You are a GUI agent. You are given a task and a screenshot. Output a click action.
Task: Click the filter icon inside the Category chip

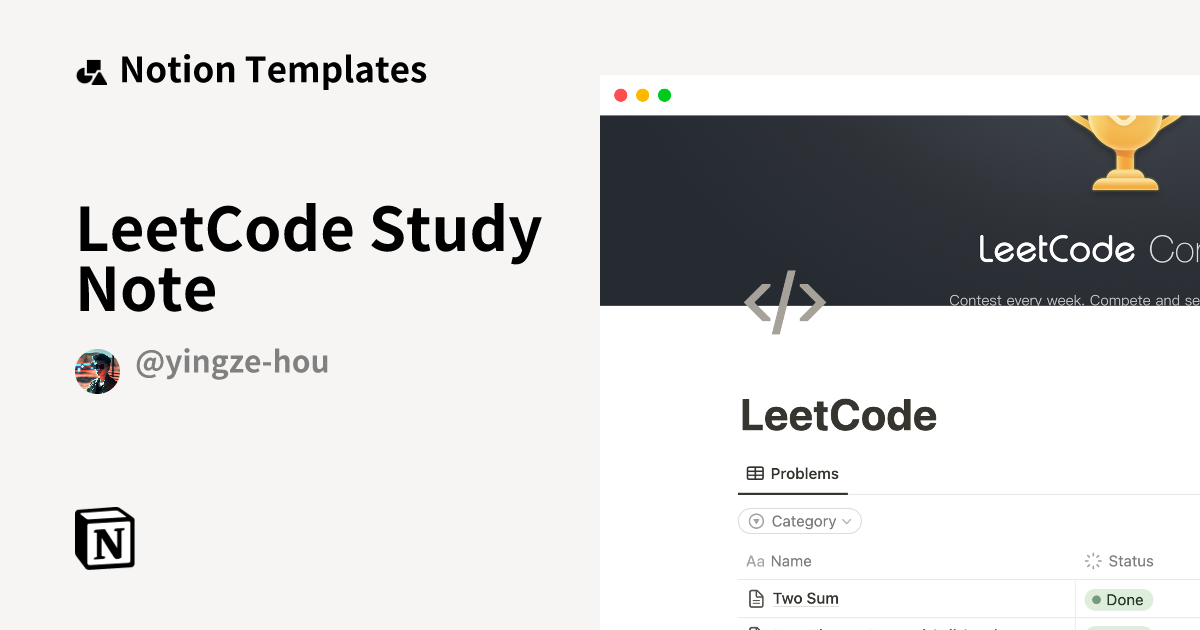click(x=756, y=521)
